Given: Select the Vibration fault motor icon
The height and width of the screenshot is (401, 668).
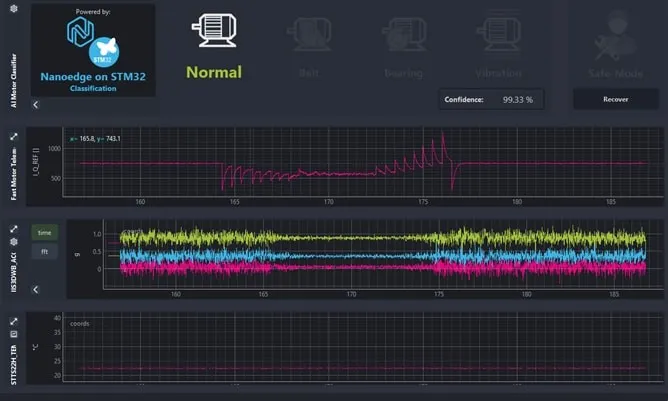Looking at the screenshot, I should (x=498, y=37).
